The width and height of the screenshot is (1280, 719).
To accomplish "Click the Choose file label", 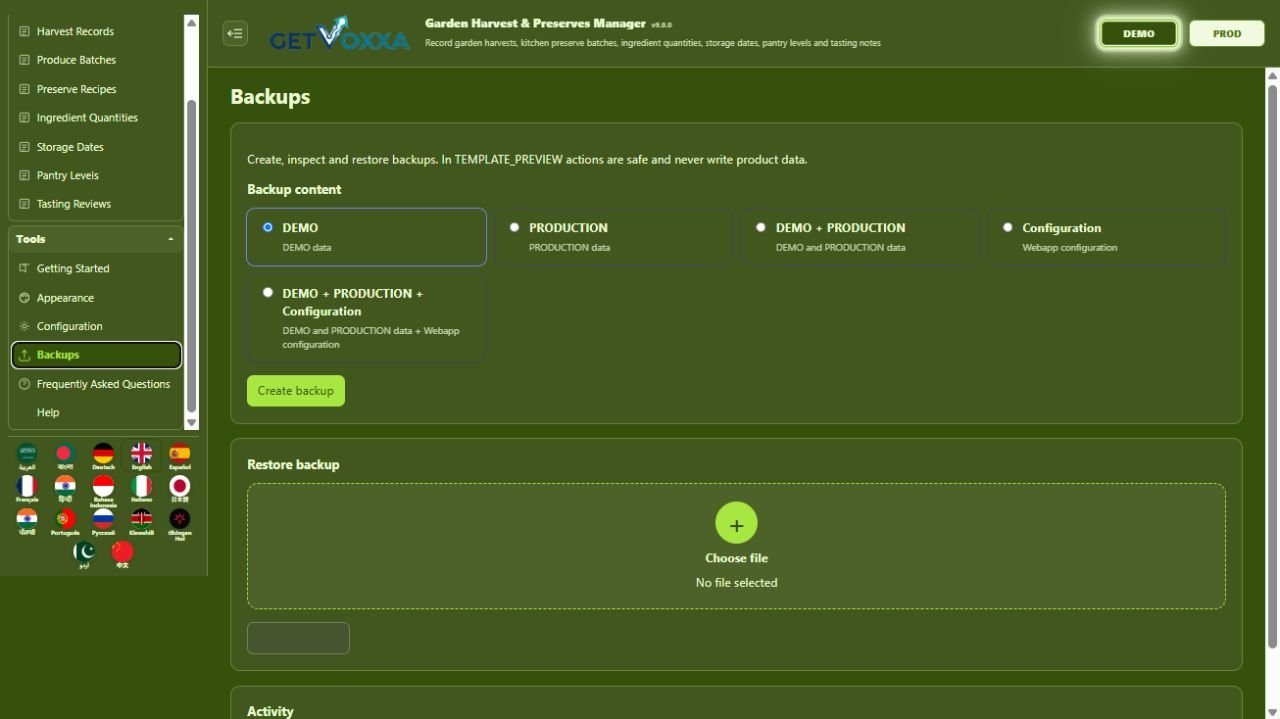I will tap(736, 558).
